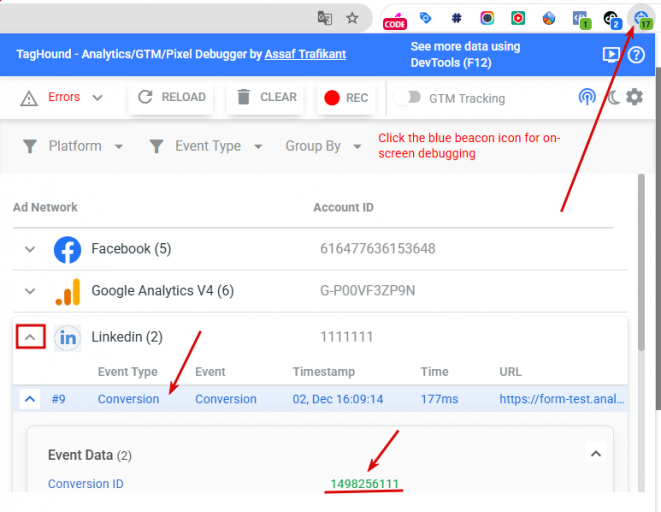Click the Event column header in Linkedin table
The height and width of the screenshot is (512, 661).
[210, 372]
